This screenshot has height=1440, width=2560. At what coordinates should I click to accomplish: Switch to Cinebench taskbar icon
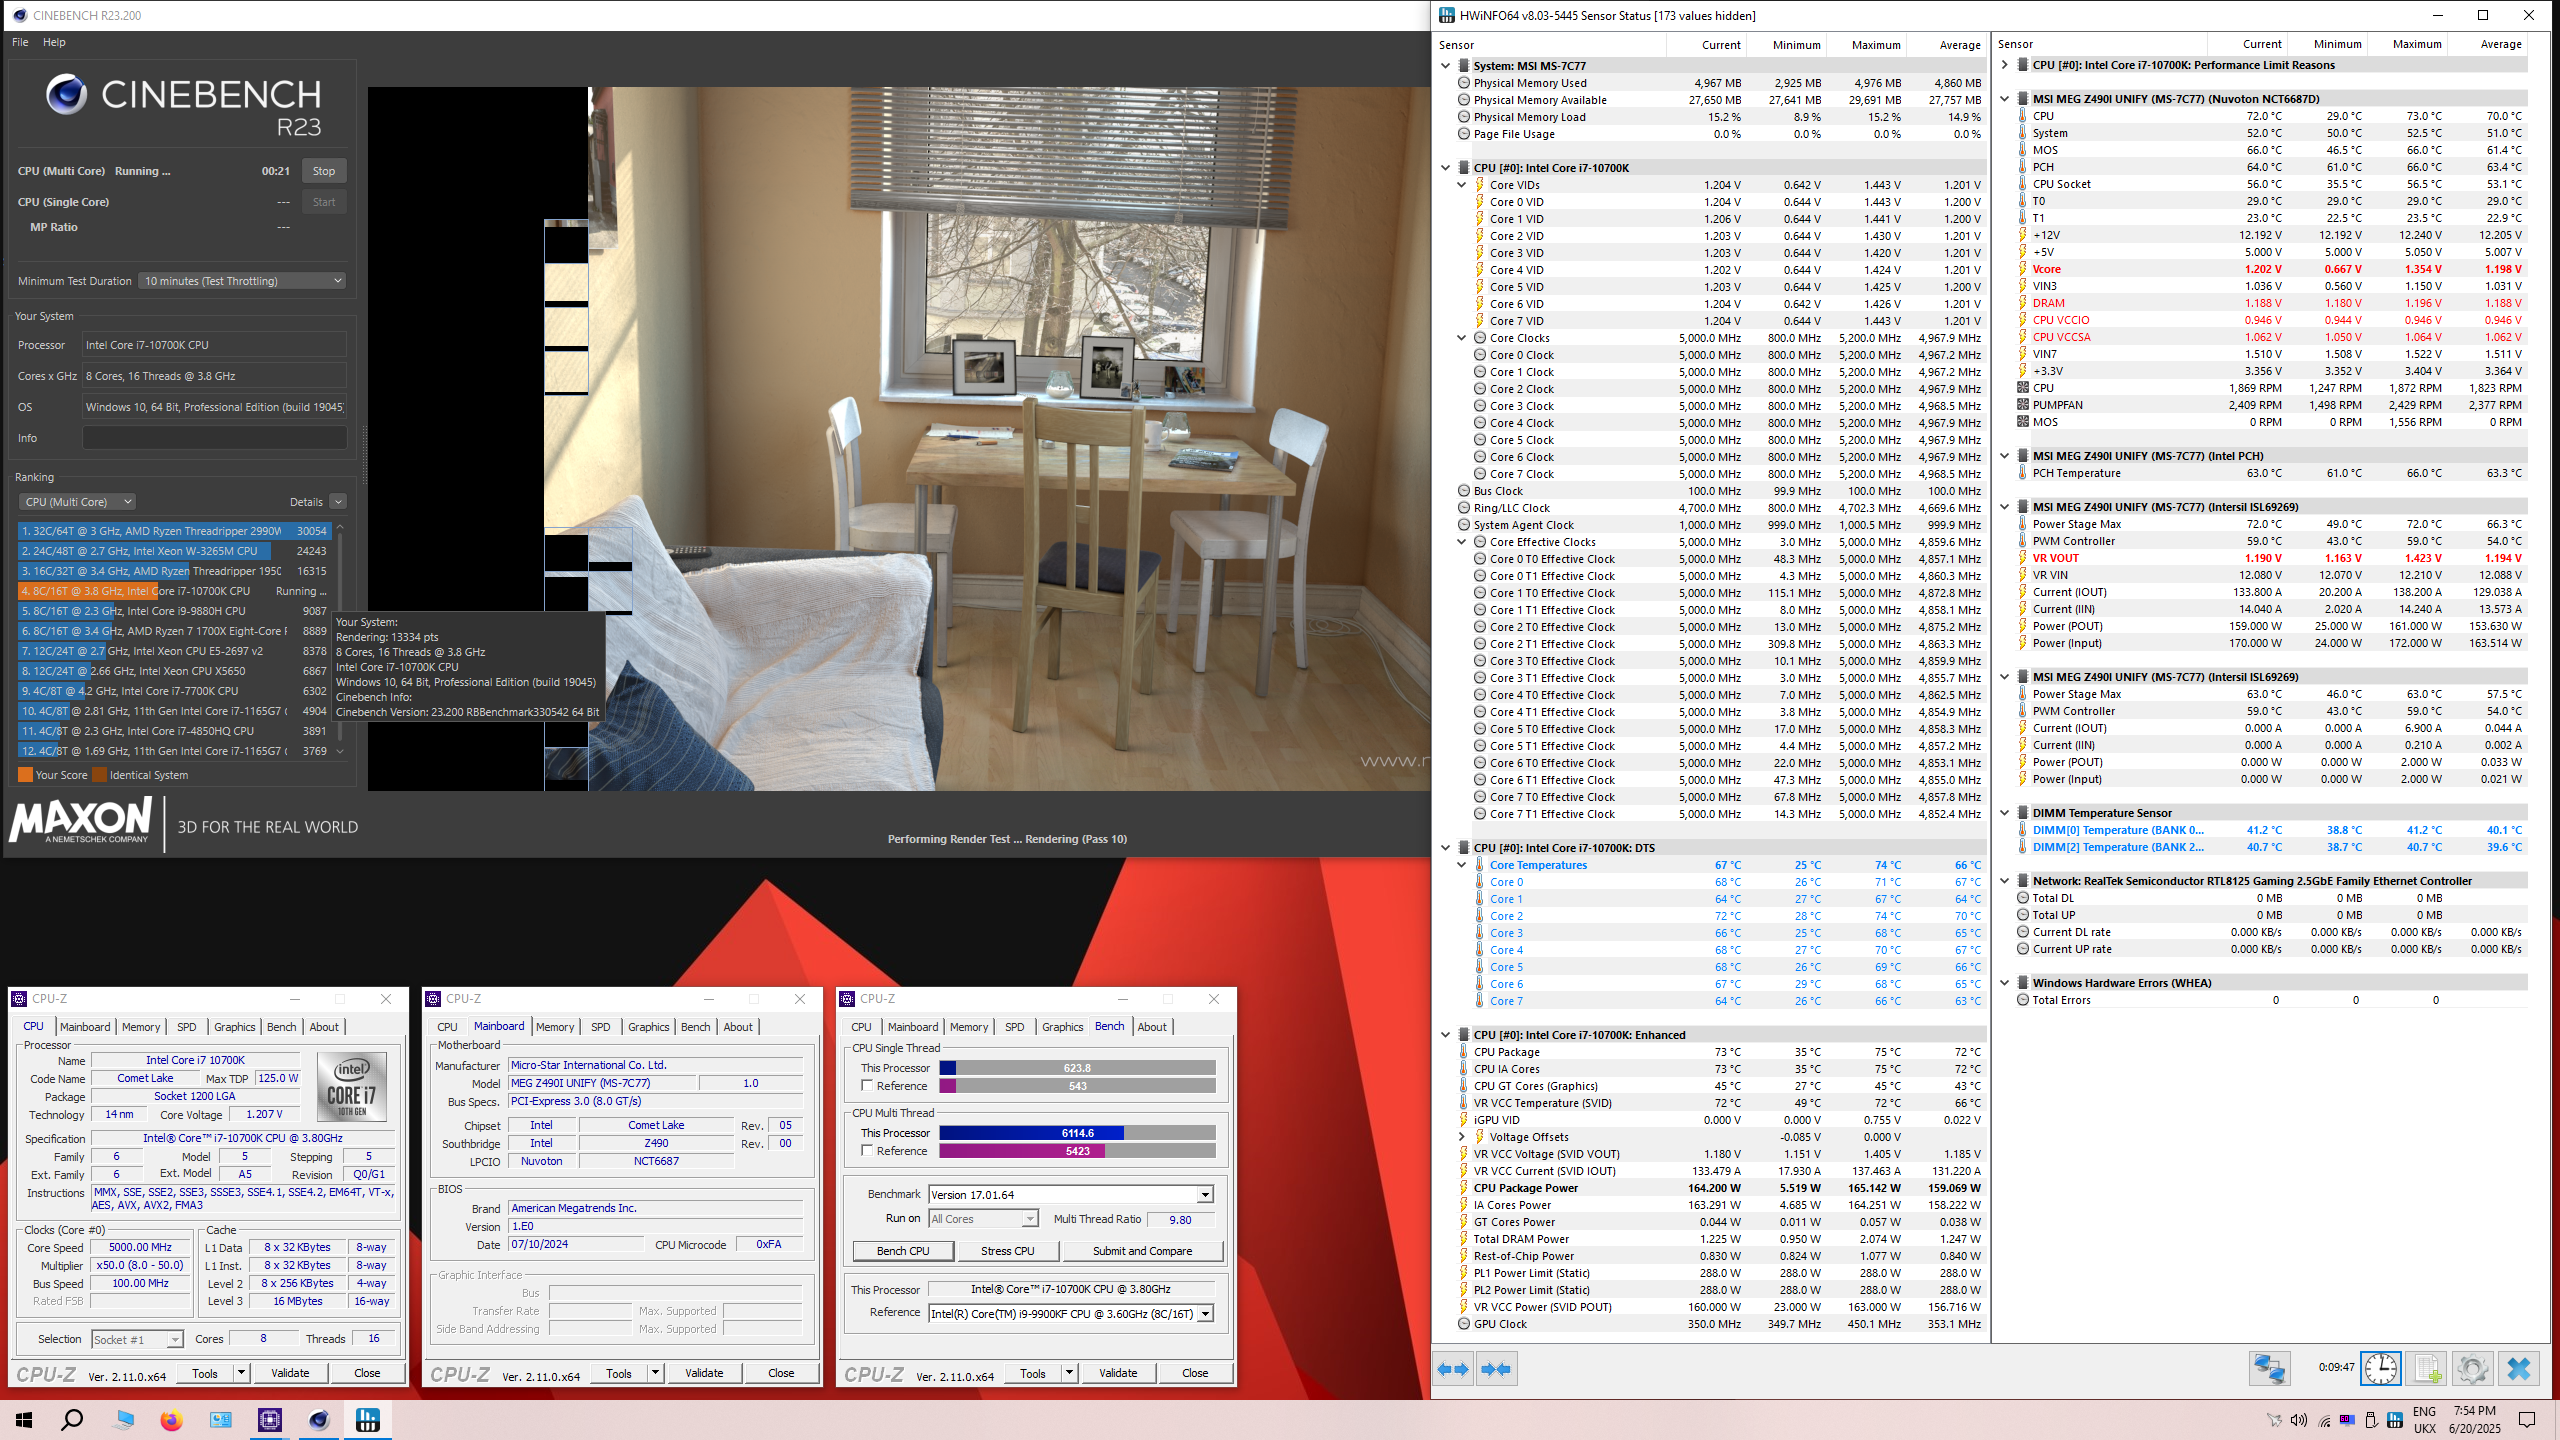tap(319, 1420)
